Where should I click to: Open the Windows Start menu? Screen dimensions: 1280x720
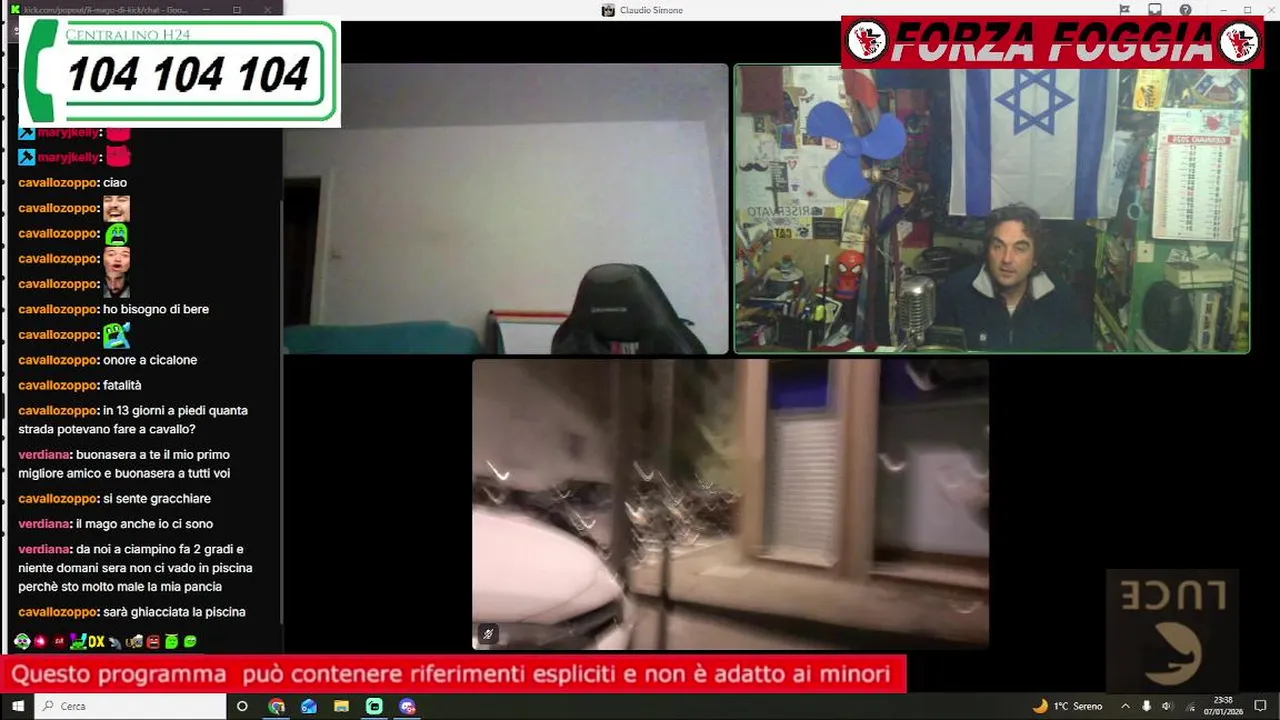[17, 706]
